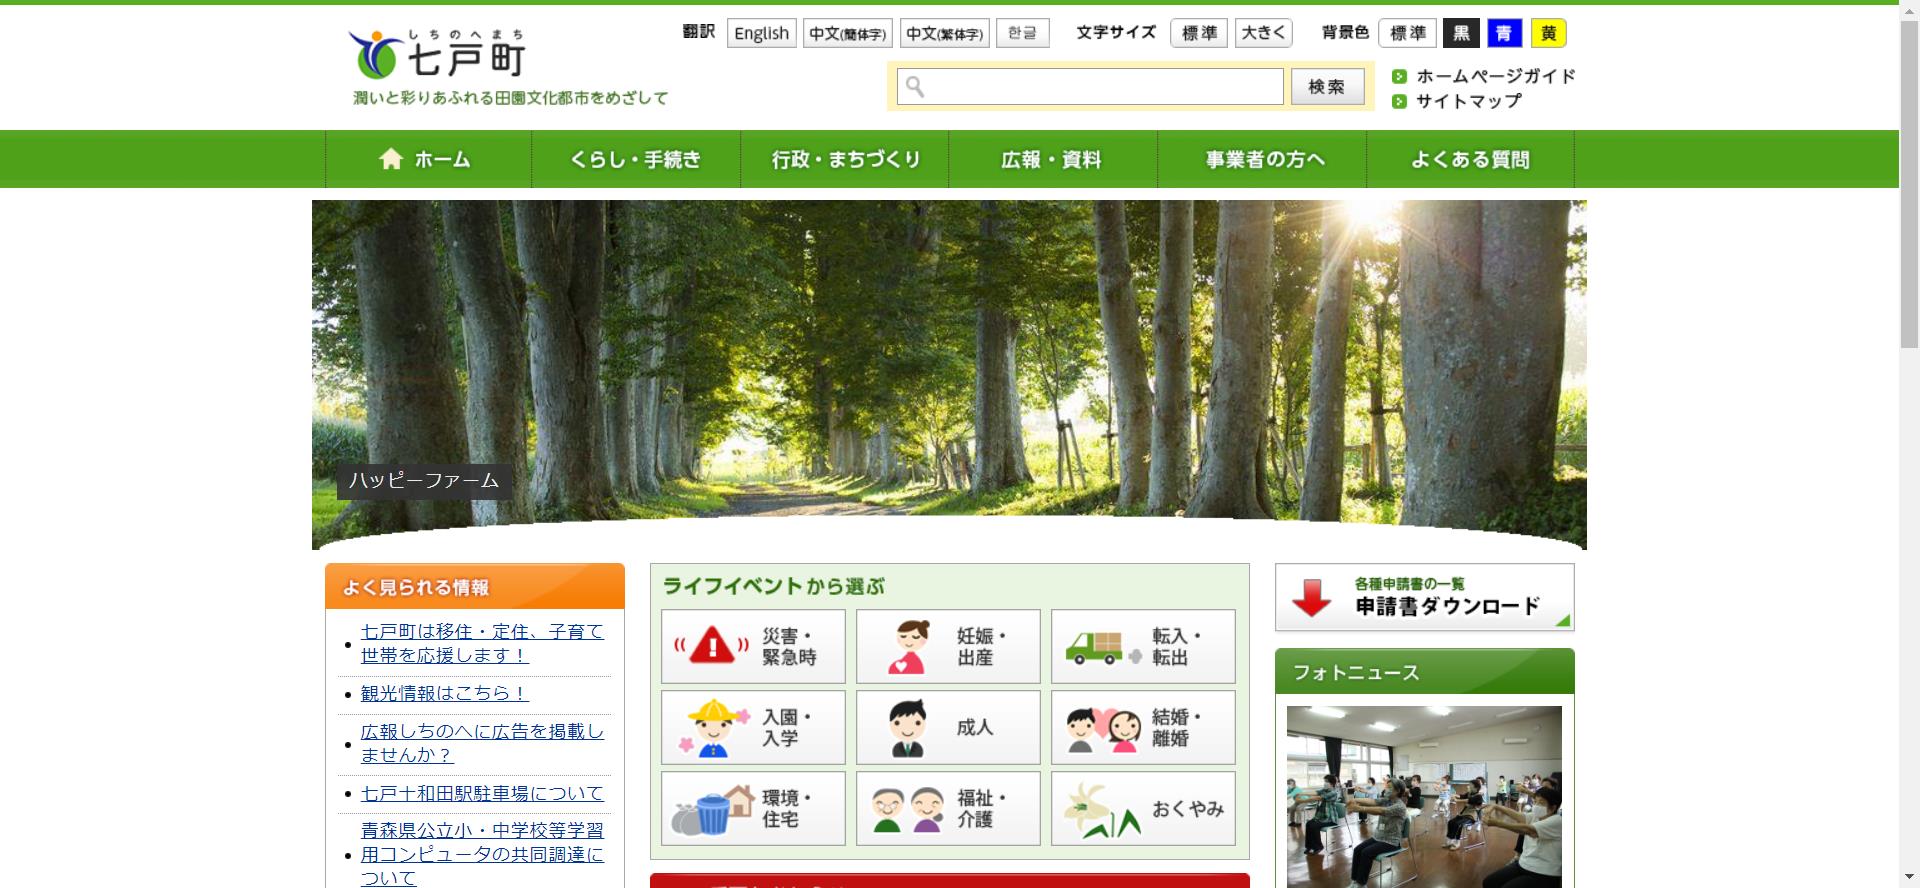The height and width of the screenshot is (888, 1920).
Task: Switch language to 中文(繁体字)
Action: [x=945, y=33]
